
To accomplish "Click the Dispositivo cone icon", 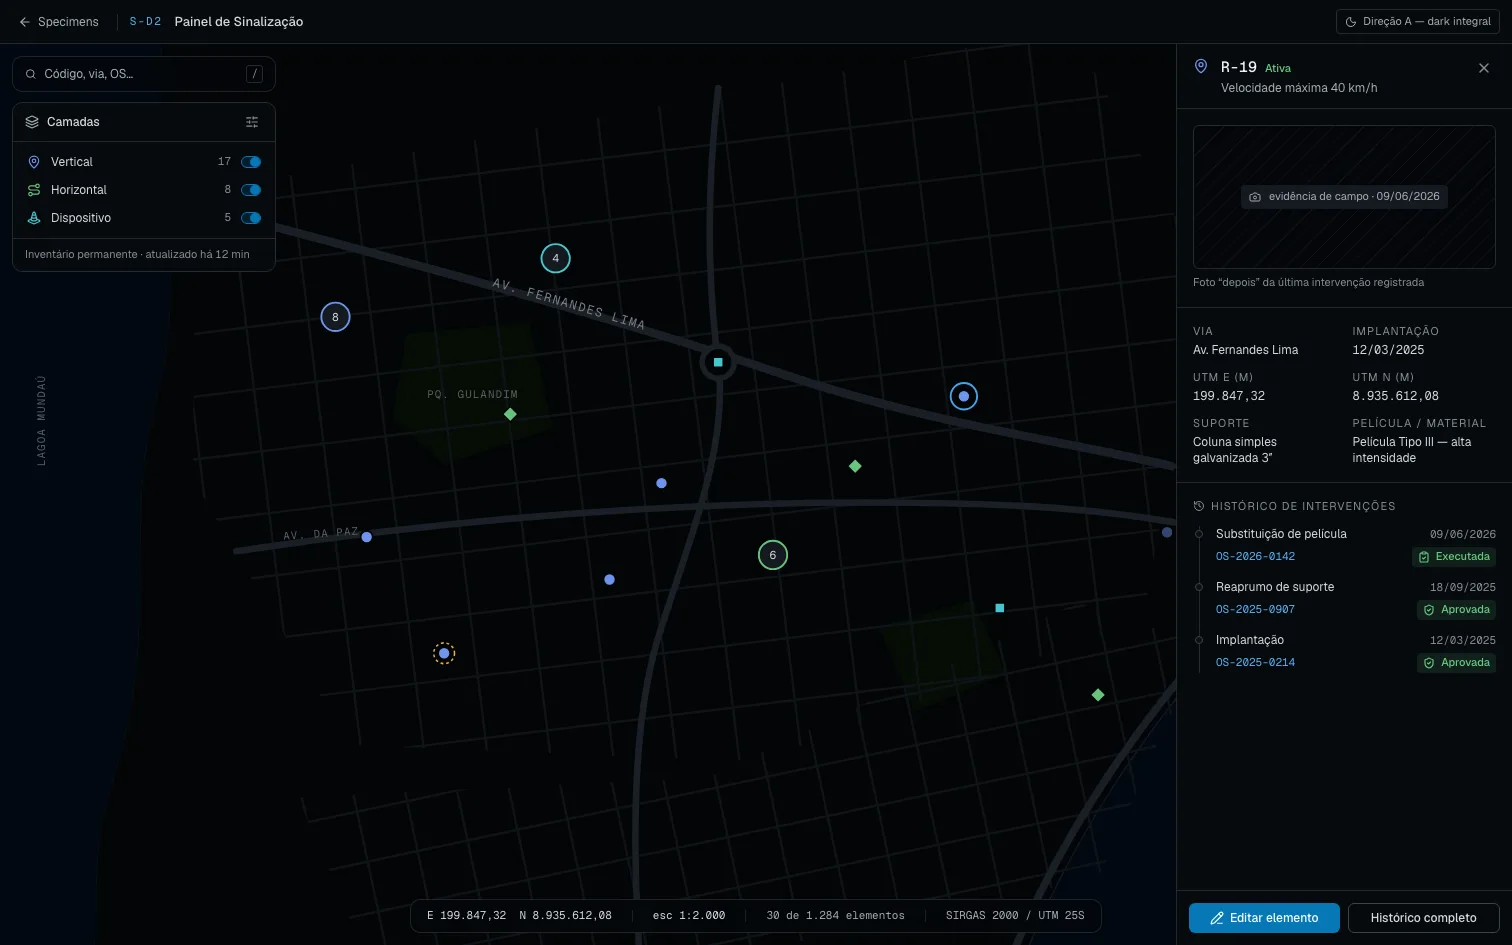I will tap(34, 218).
